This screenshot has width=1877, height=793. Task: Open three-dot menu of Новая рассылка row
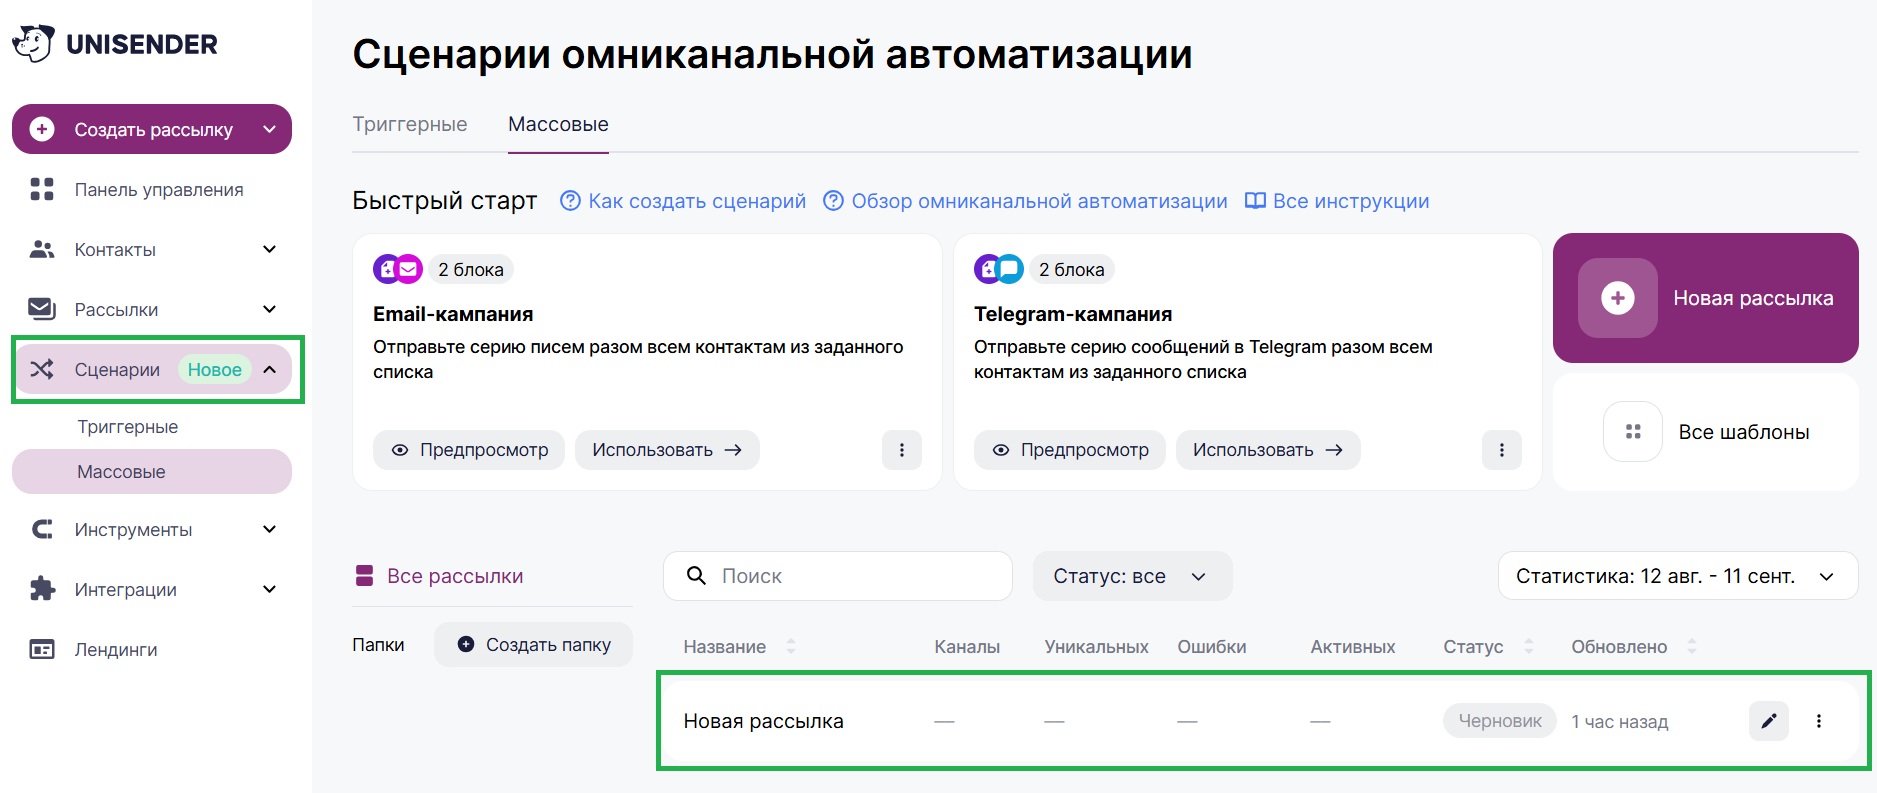coord(1818,721)
